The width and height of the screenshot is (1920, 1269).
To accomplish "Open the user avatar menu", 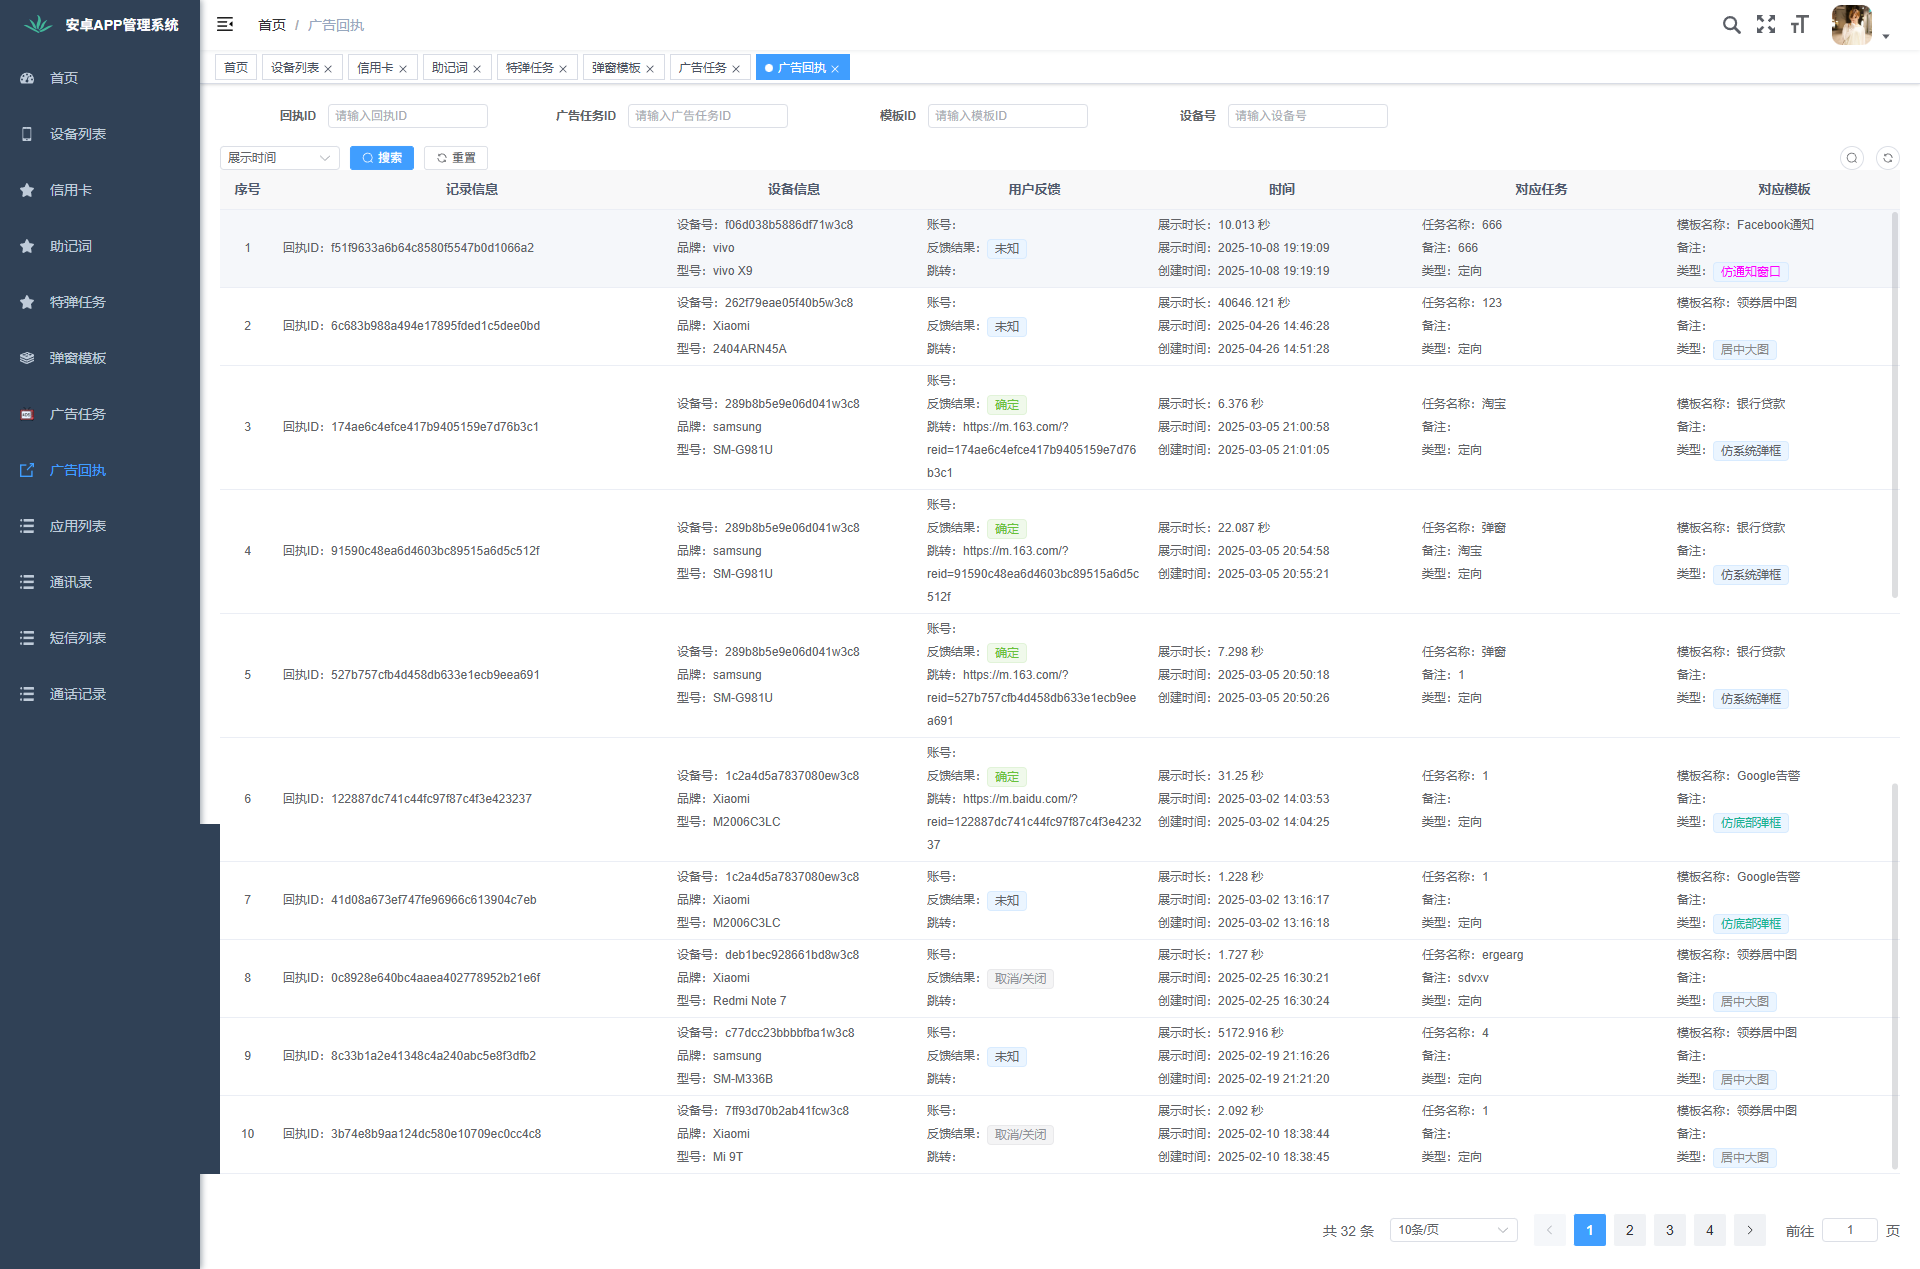I will click(x=1851, y=25).
